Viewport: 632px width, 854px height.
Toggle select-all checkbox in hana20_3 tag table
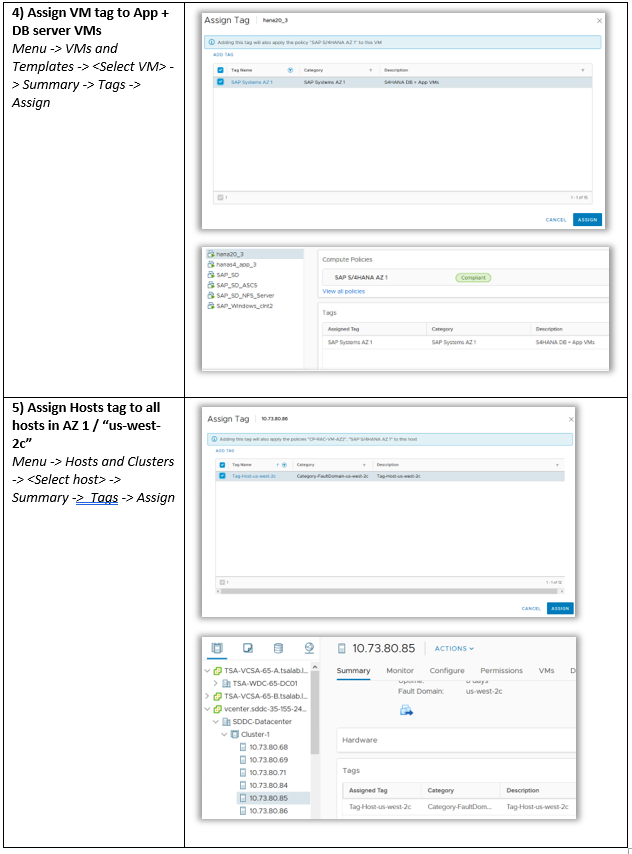click(x=220, y=70)
